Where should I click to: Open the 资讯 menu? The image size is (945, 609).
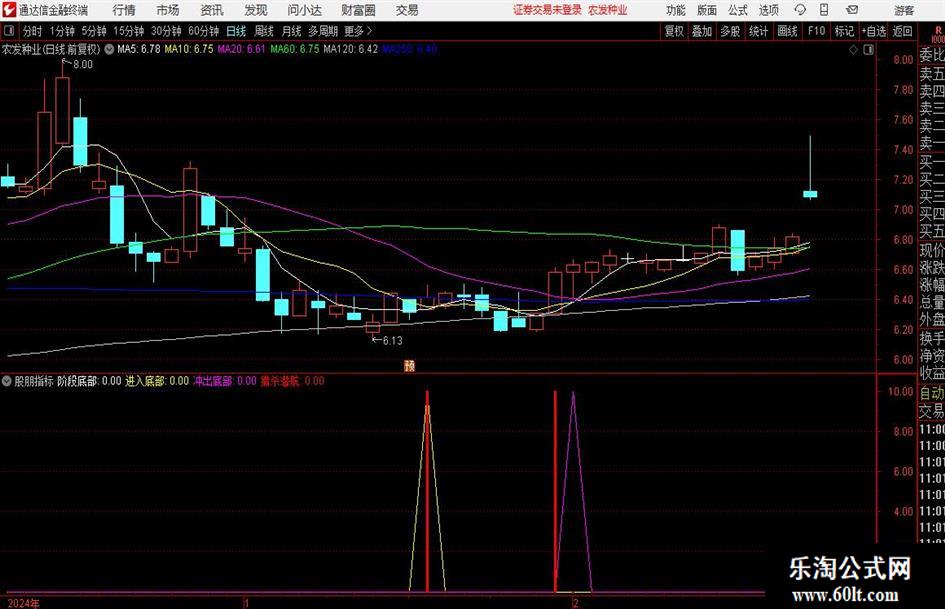[212, 10]
